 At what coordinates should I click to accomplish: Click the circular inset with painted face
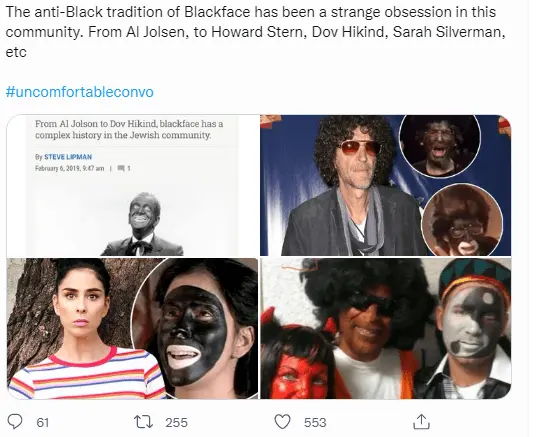tap(196, 328)
